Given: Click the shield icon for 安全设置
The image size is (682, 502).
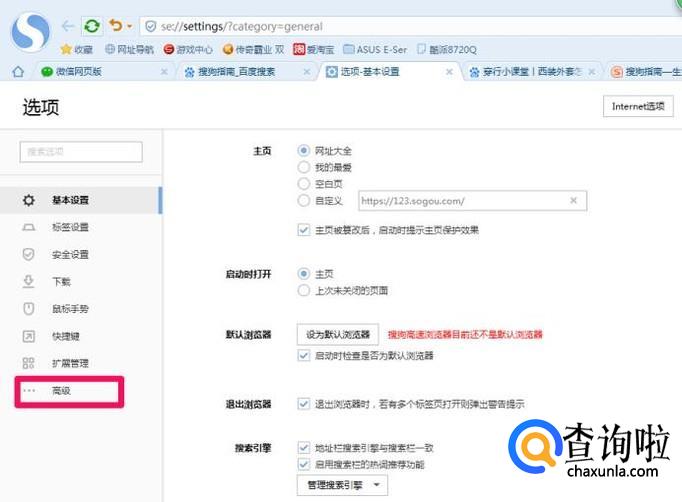Looking at the screenshot, I should point(29,254).
